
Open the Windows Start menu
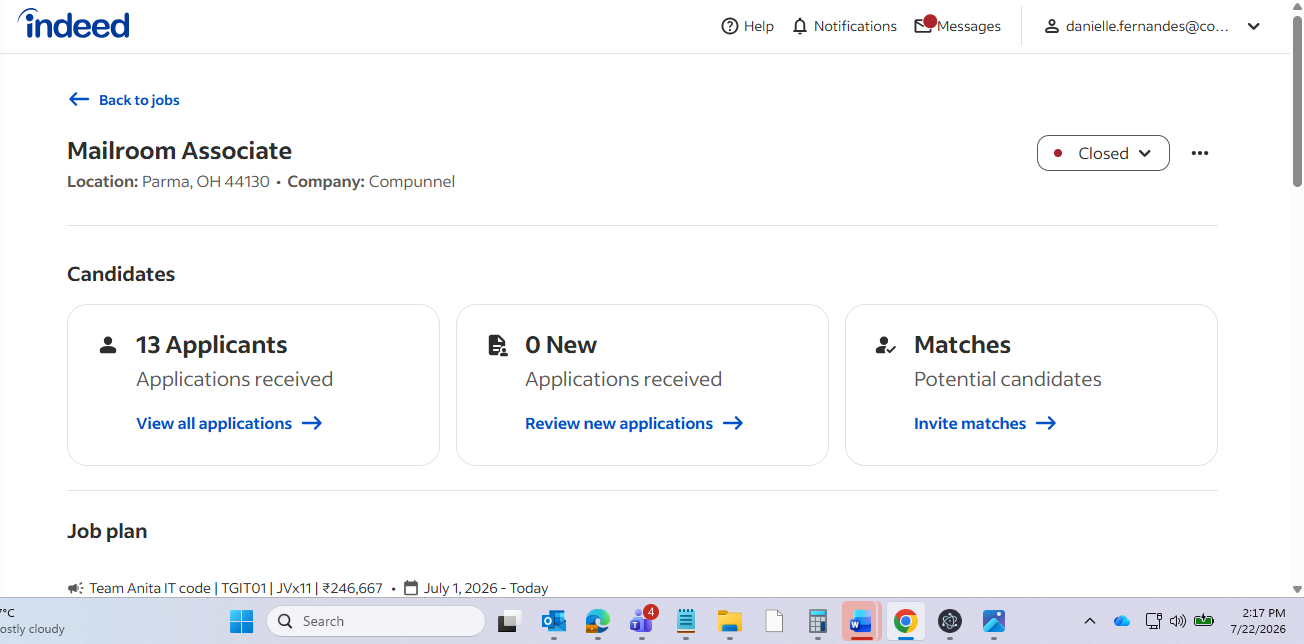[241, 621]
